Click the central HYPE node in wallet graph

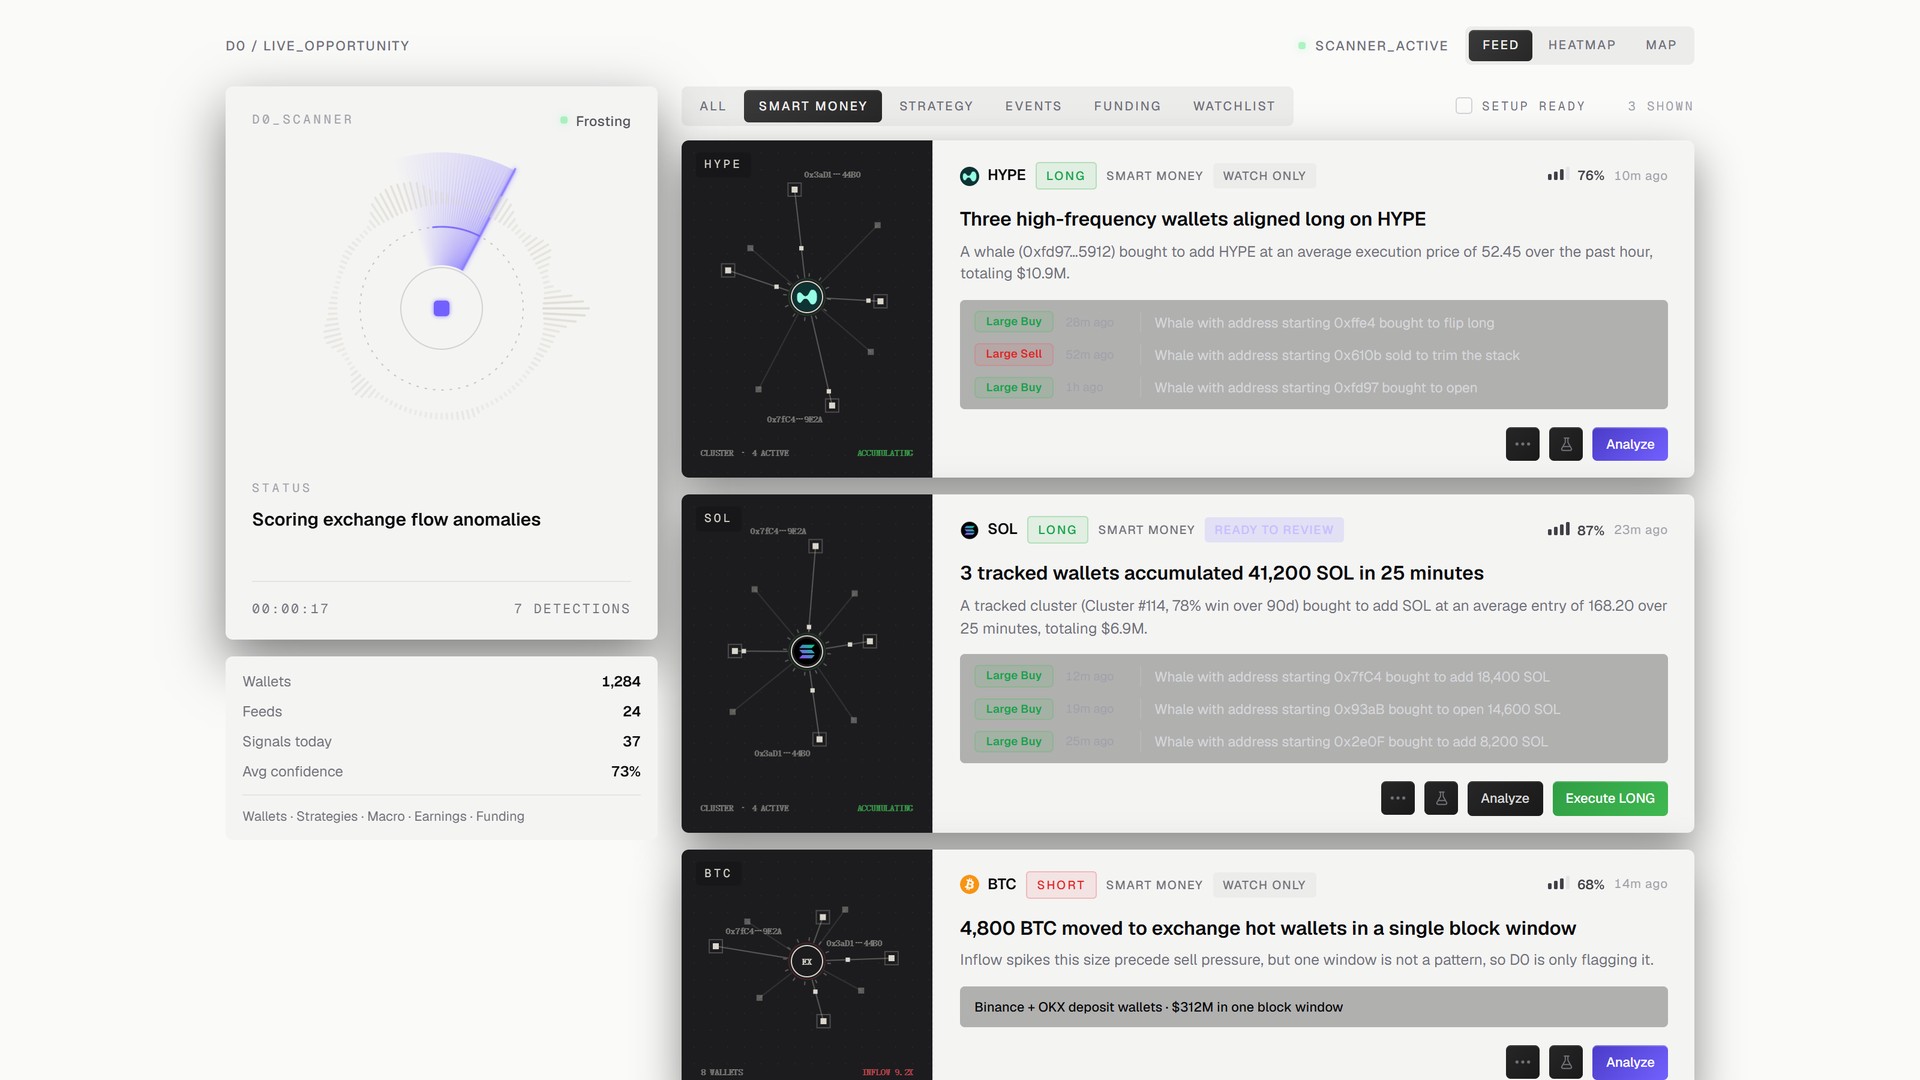tap(807, 297)
